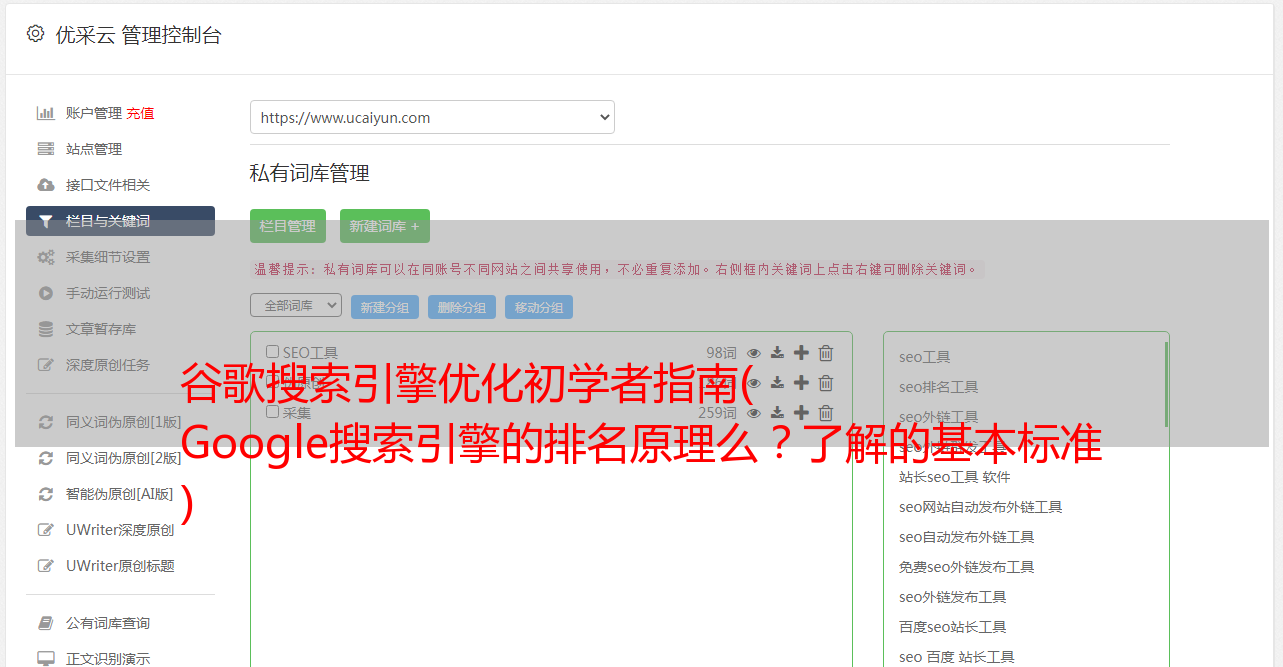Click the monitor icon of 正文识别演示

[46, 659]
